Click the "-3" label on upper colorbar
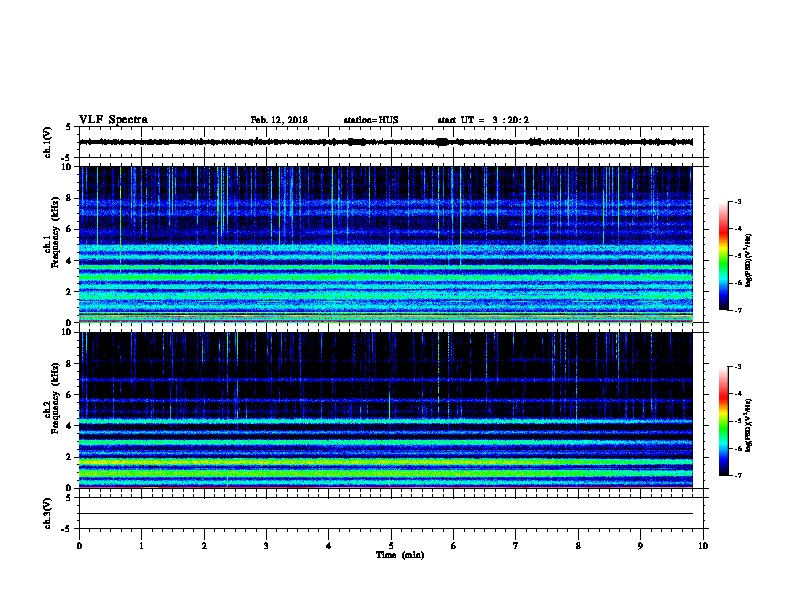Viewport: 792px width, 612px height. click(737, 201)
